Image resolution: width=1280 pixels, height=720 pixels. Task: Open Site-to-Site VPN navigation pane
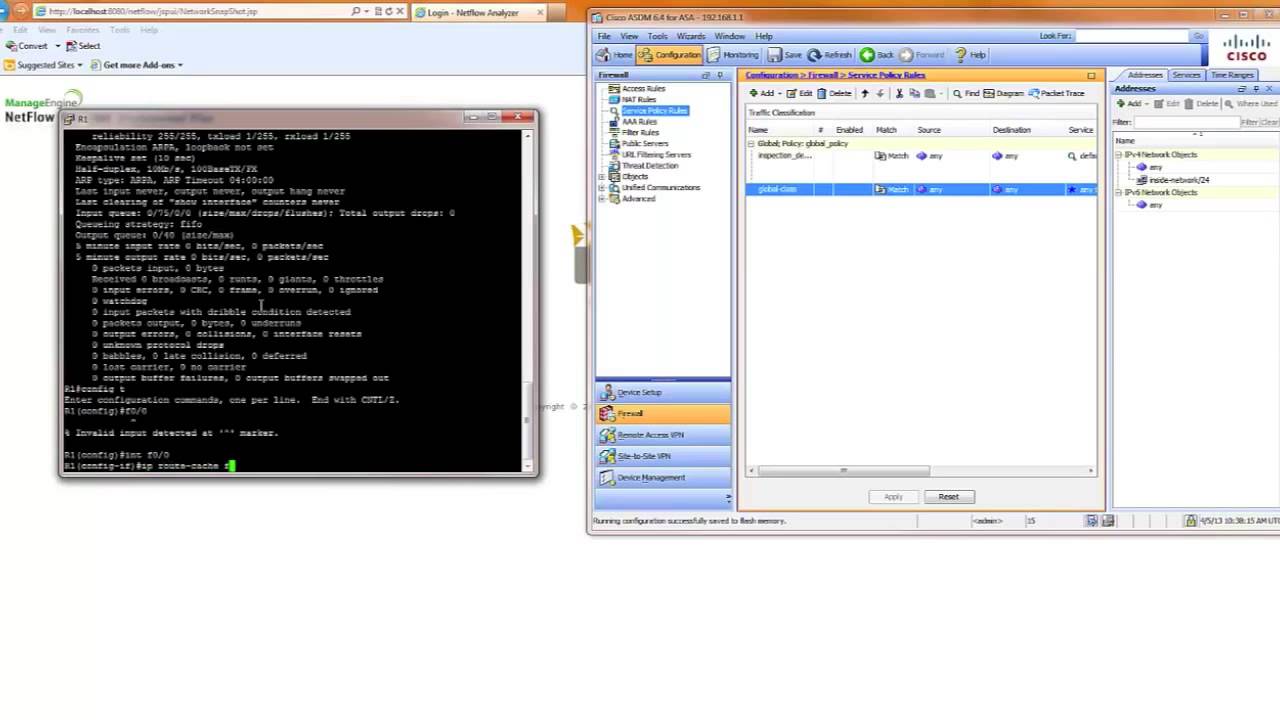click(x=663, y=455)
